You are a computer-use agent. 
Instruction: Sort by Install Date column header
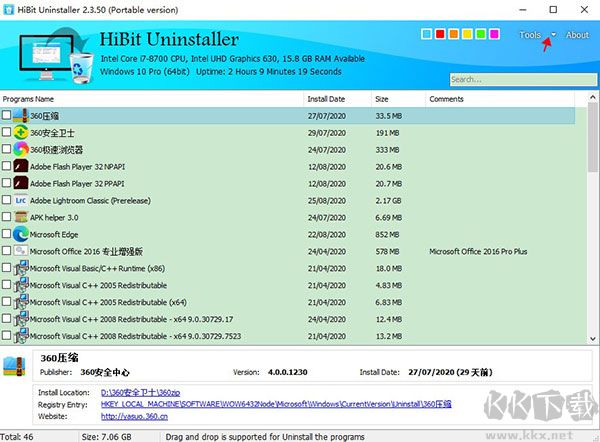coord(337,99)
